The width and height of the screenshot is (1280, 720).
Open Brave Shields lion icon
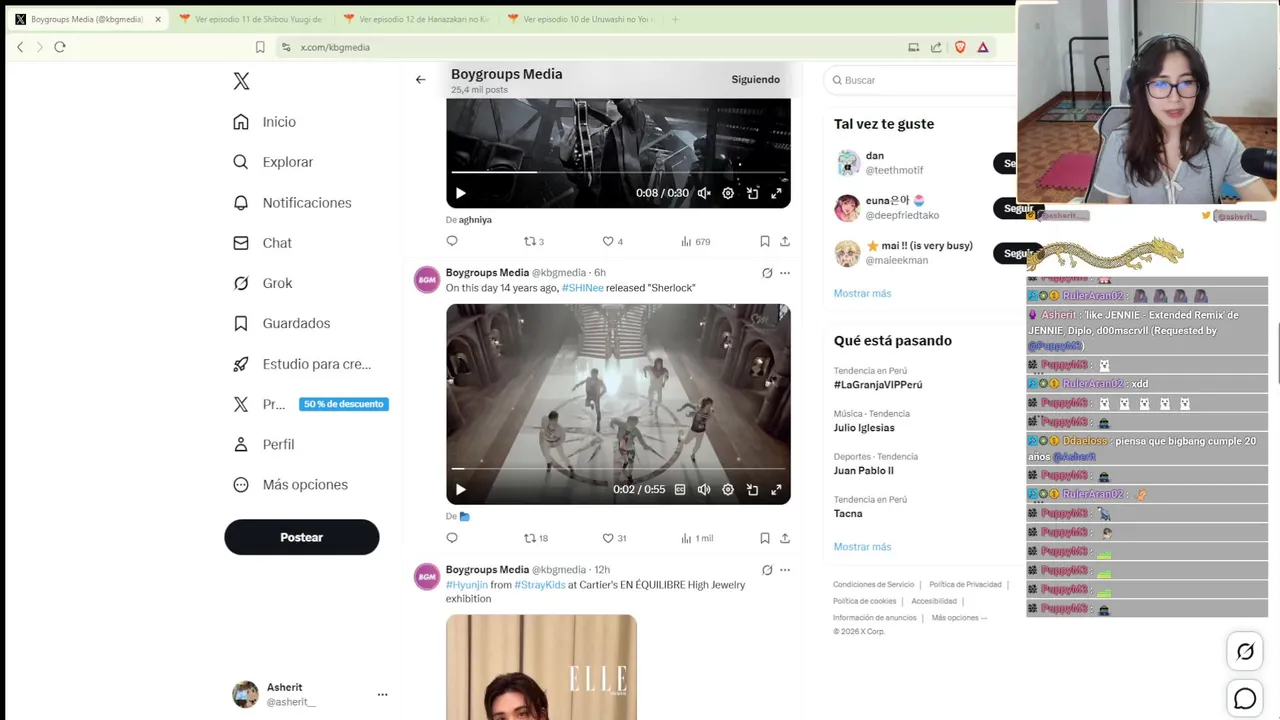[x=960, y=47]
